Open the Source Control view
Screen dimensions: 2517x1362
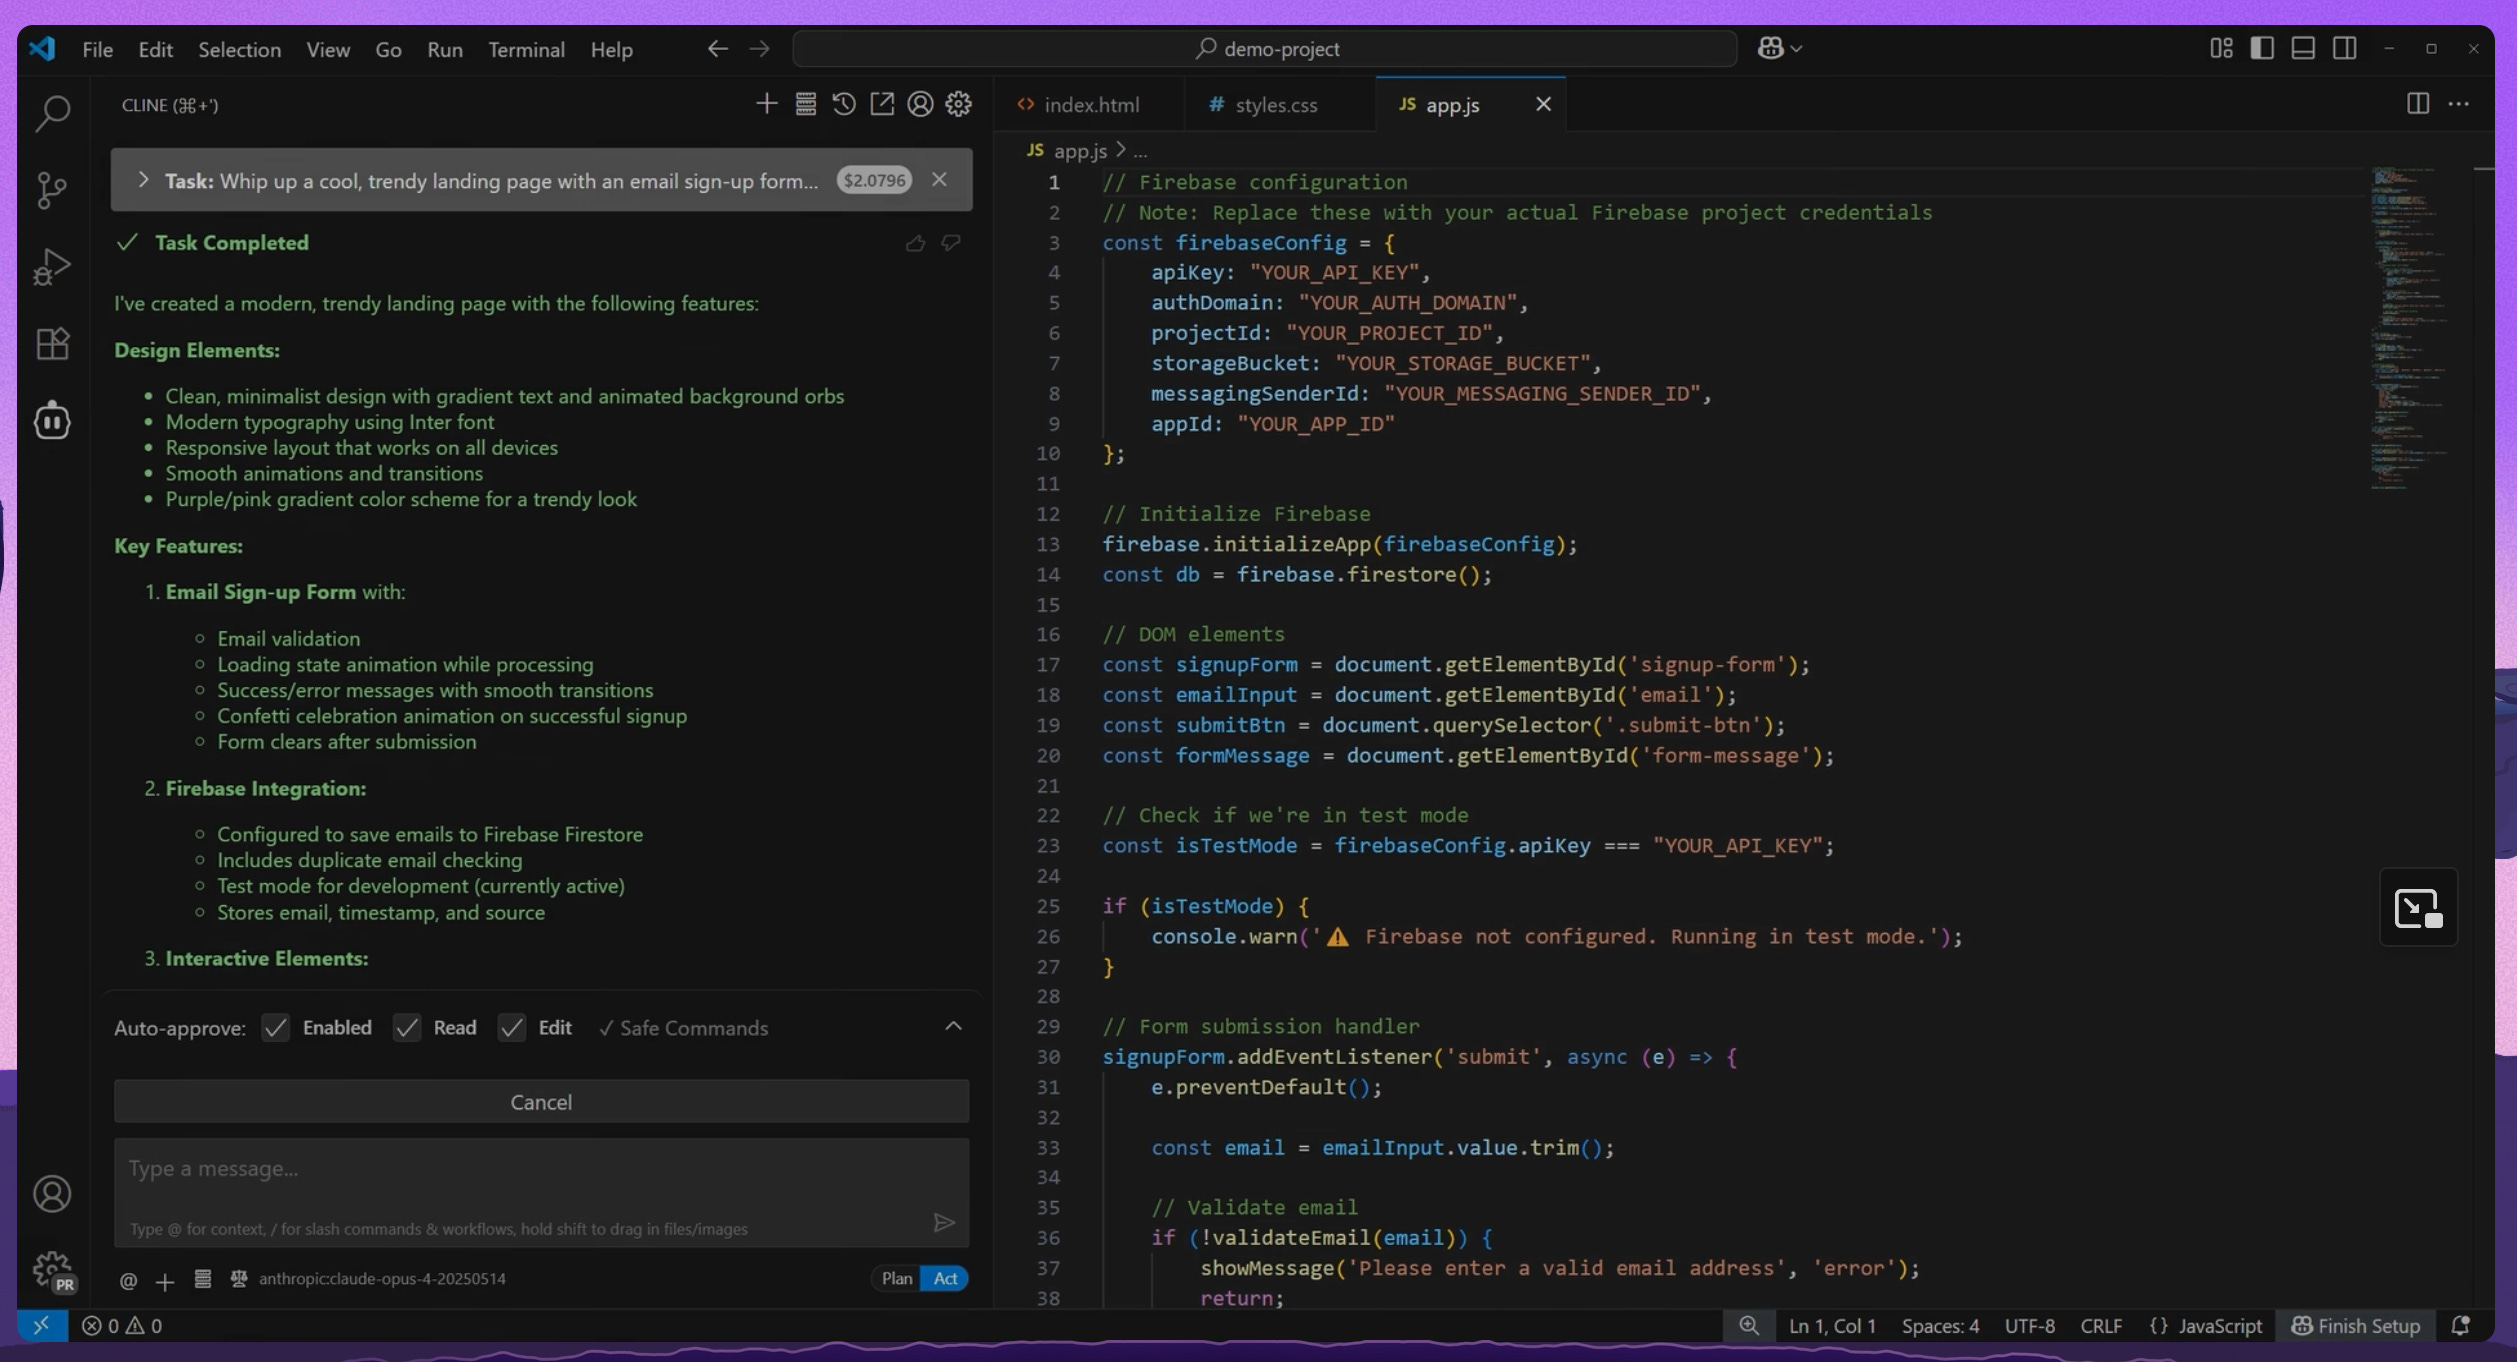pos(52,190)
